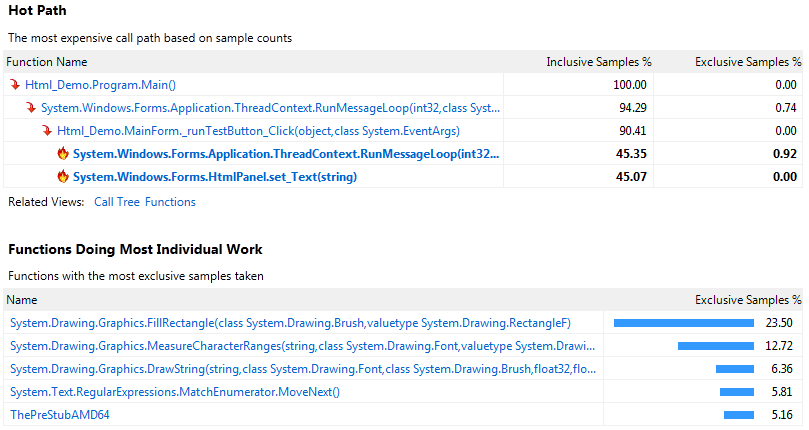Click the flame icon beside HtmlPanel.set_Text

coord(63,177)
